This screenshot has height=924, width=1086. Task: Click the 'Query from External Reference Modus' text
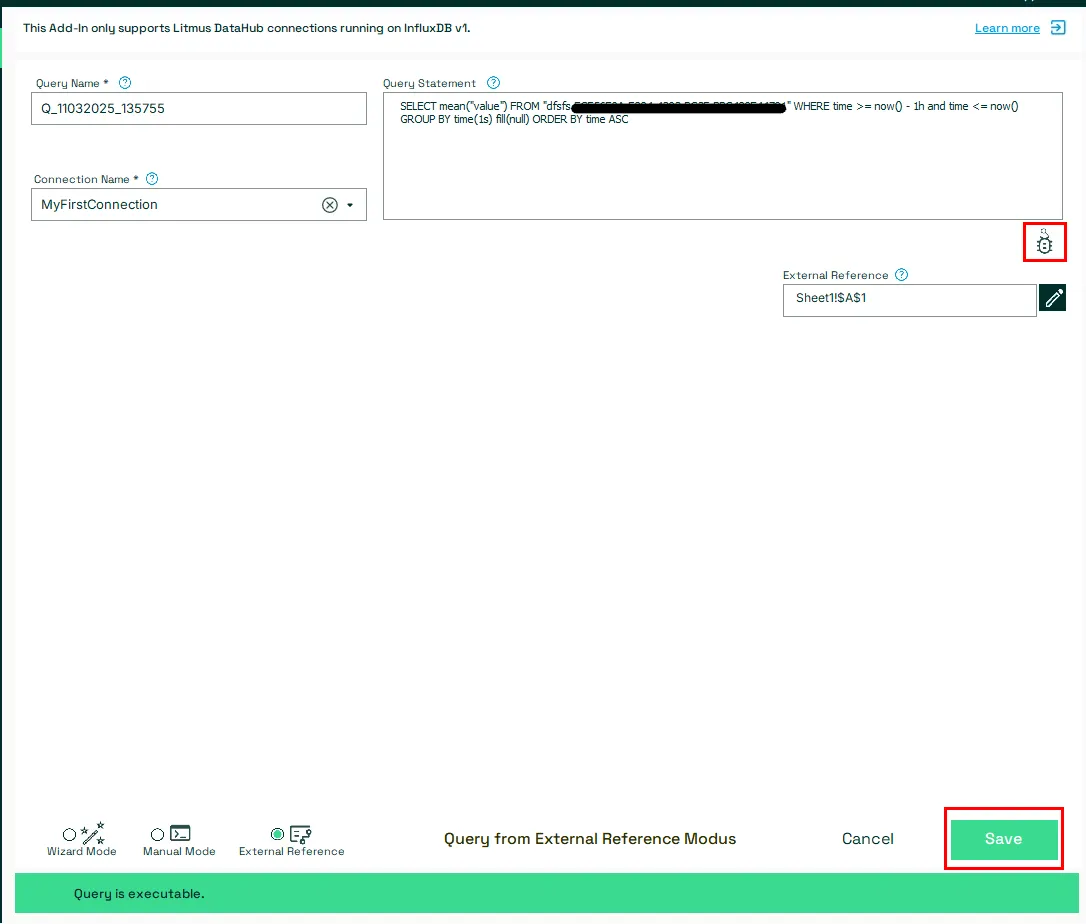coord(590,839)
